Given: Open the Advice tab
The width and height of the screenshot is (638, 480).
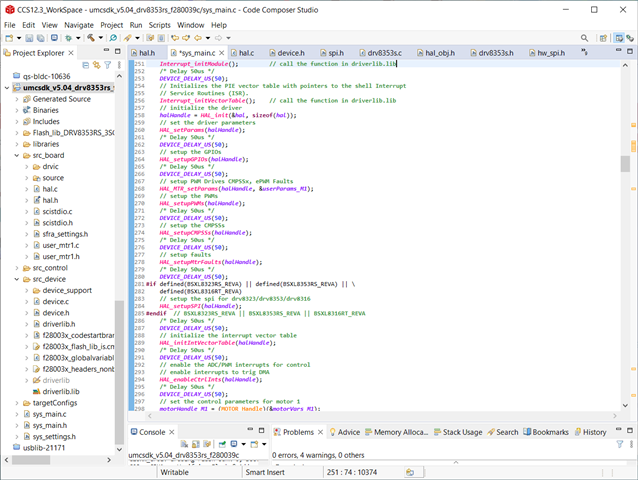Looking at the screenshot, I should [345, 432].
